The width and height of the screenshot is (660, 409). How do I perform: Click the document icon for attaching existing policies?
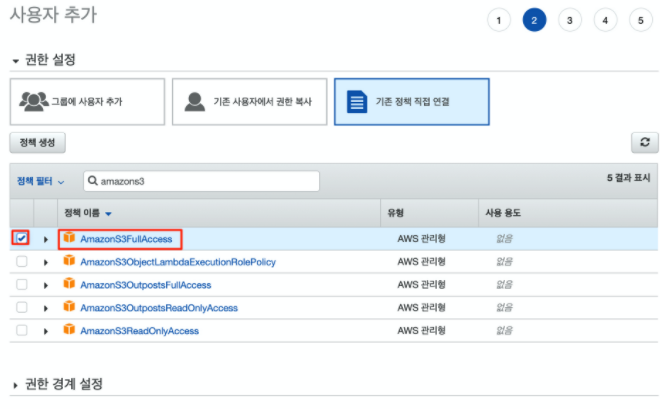click(357, 102)
